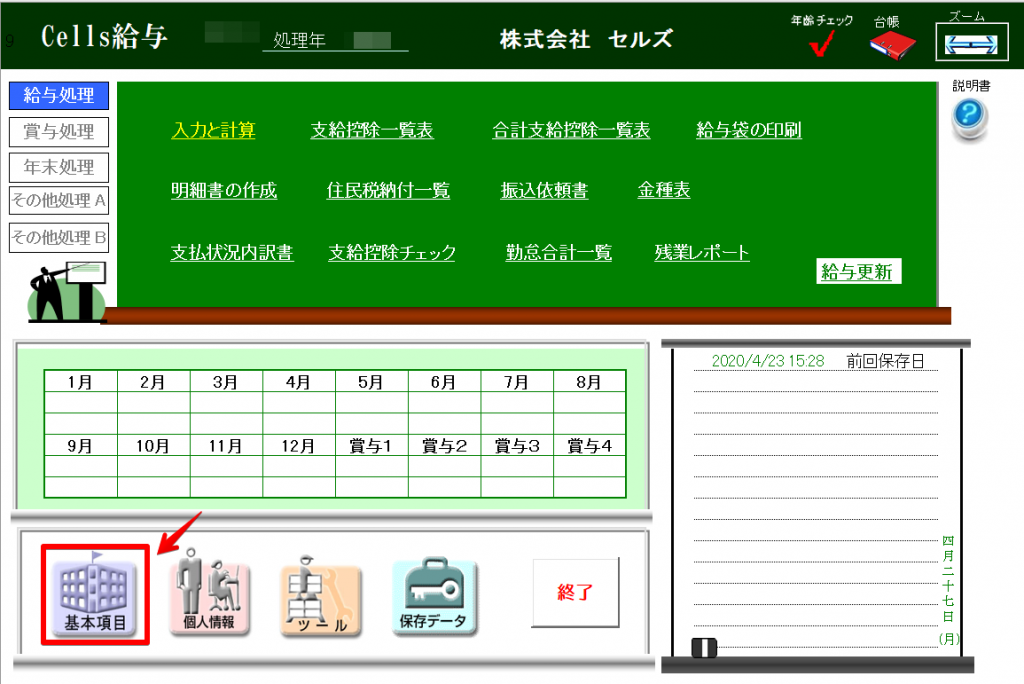Open the ツール icon
This screenshot has height=684, width=1024.
(321, 597)
